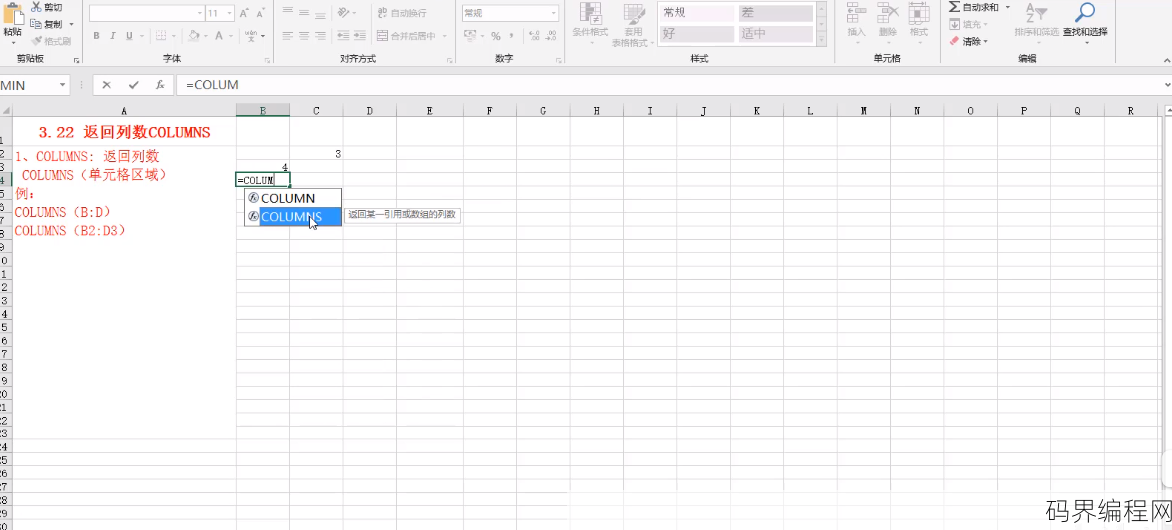
Task: Click the cell Borders icon
Action: (161, 36)
